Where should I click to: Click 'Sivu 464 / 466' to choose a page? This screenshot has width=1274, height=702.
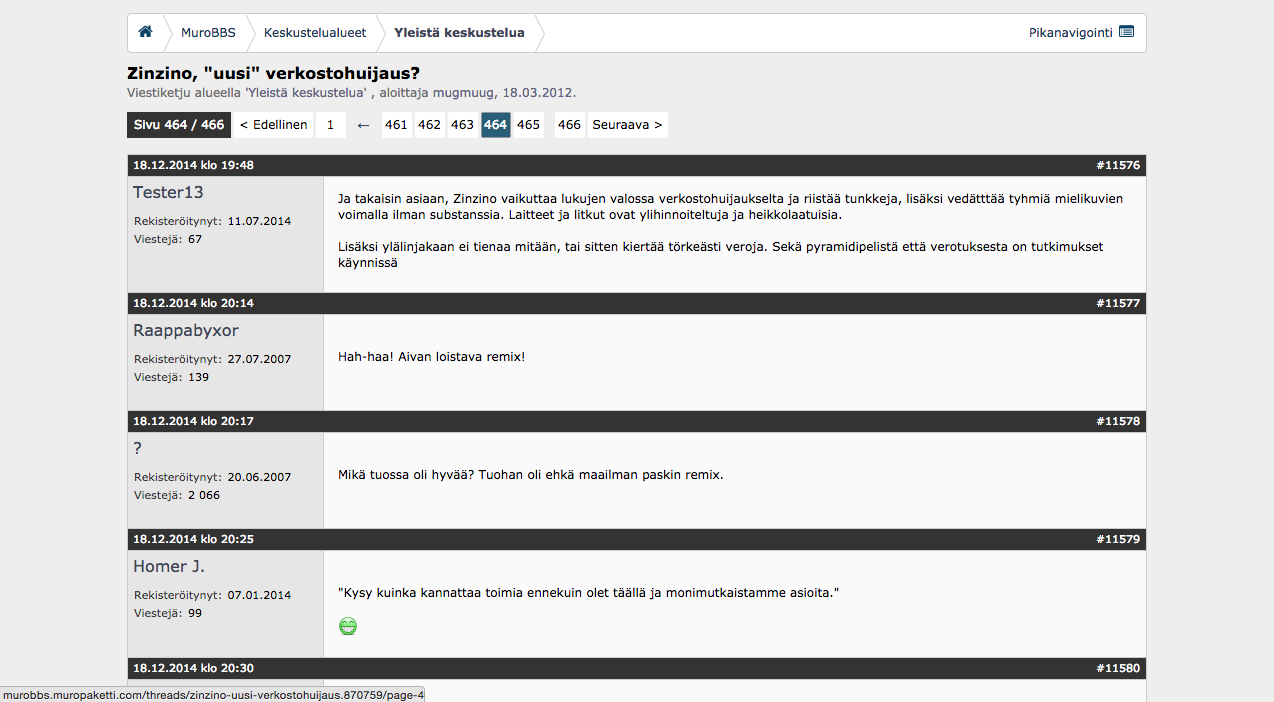pyautogui.click(x=178, y=124)
